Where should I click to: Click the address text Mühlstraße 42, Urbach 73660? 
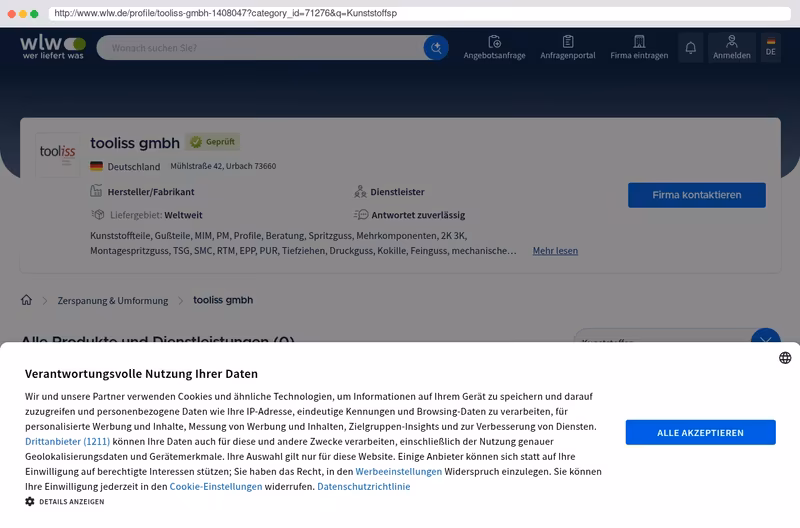point(223,166)
